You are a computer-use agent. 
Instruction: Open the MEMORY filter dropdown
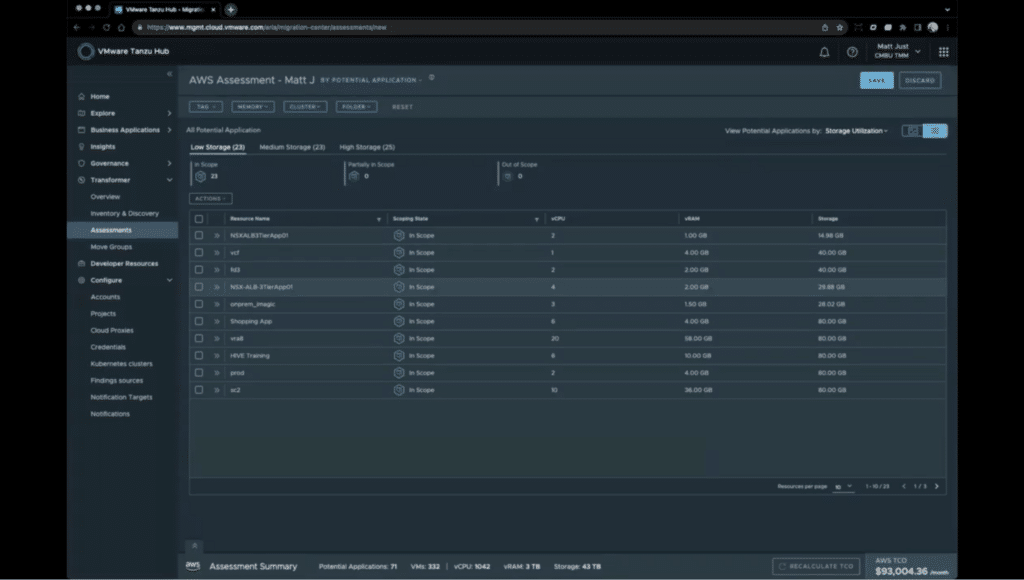(253, 106)
